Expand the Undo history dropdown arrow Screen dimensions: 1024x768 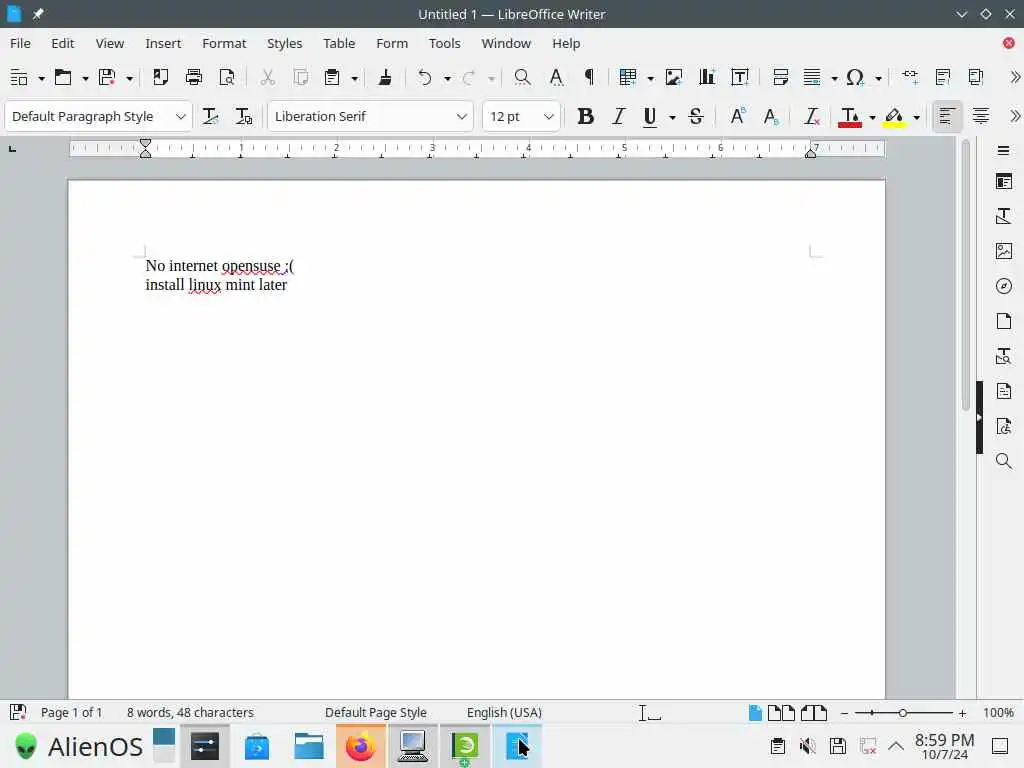[447, 78]
